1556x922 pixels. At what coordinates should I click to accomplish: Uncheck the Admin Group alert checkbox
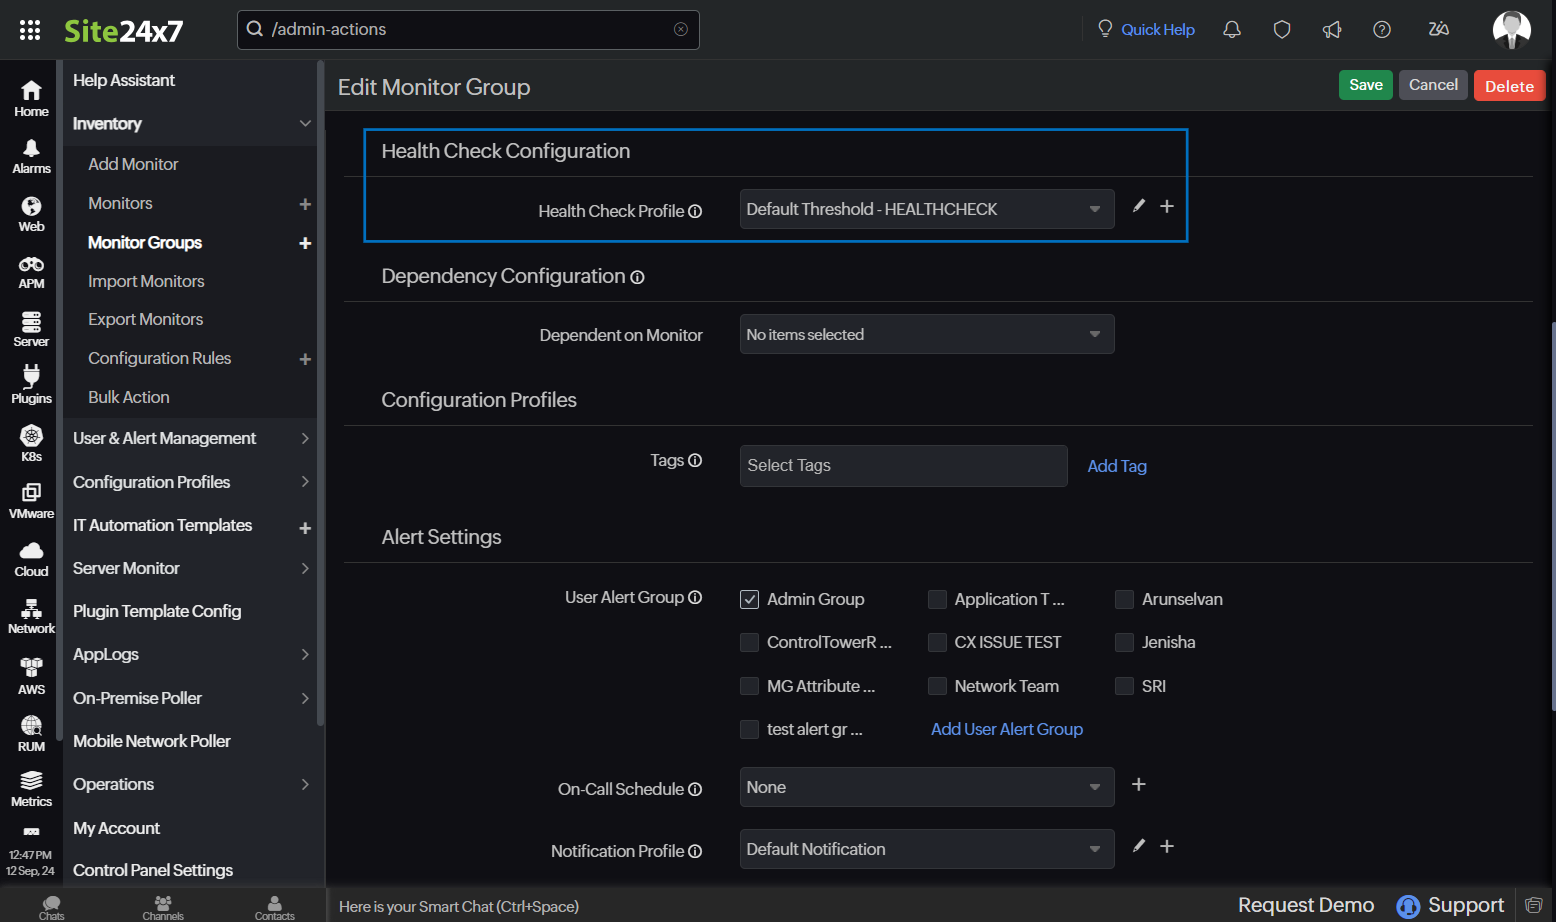749,599
